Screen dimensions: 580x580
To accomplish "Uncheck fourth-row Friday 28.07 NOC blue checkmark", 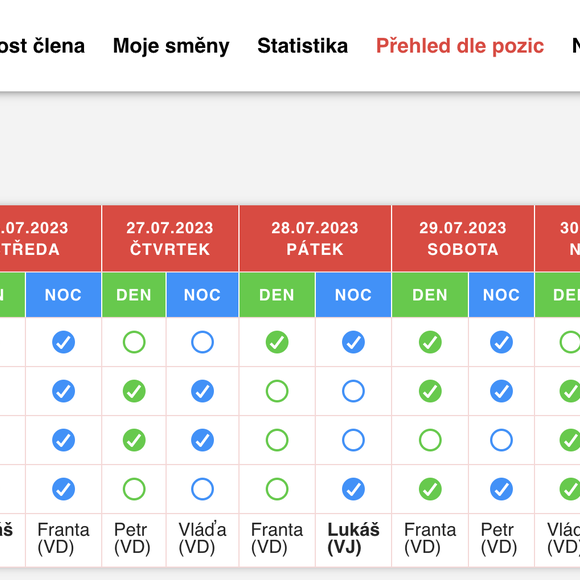I will [353, 489].
